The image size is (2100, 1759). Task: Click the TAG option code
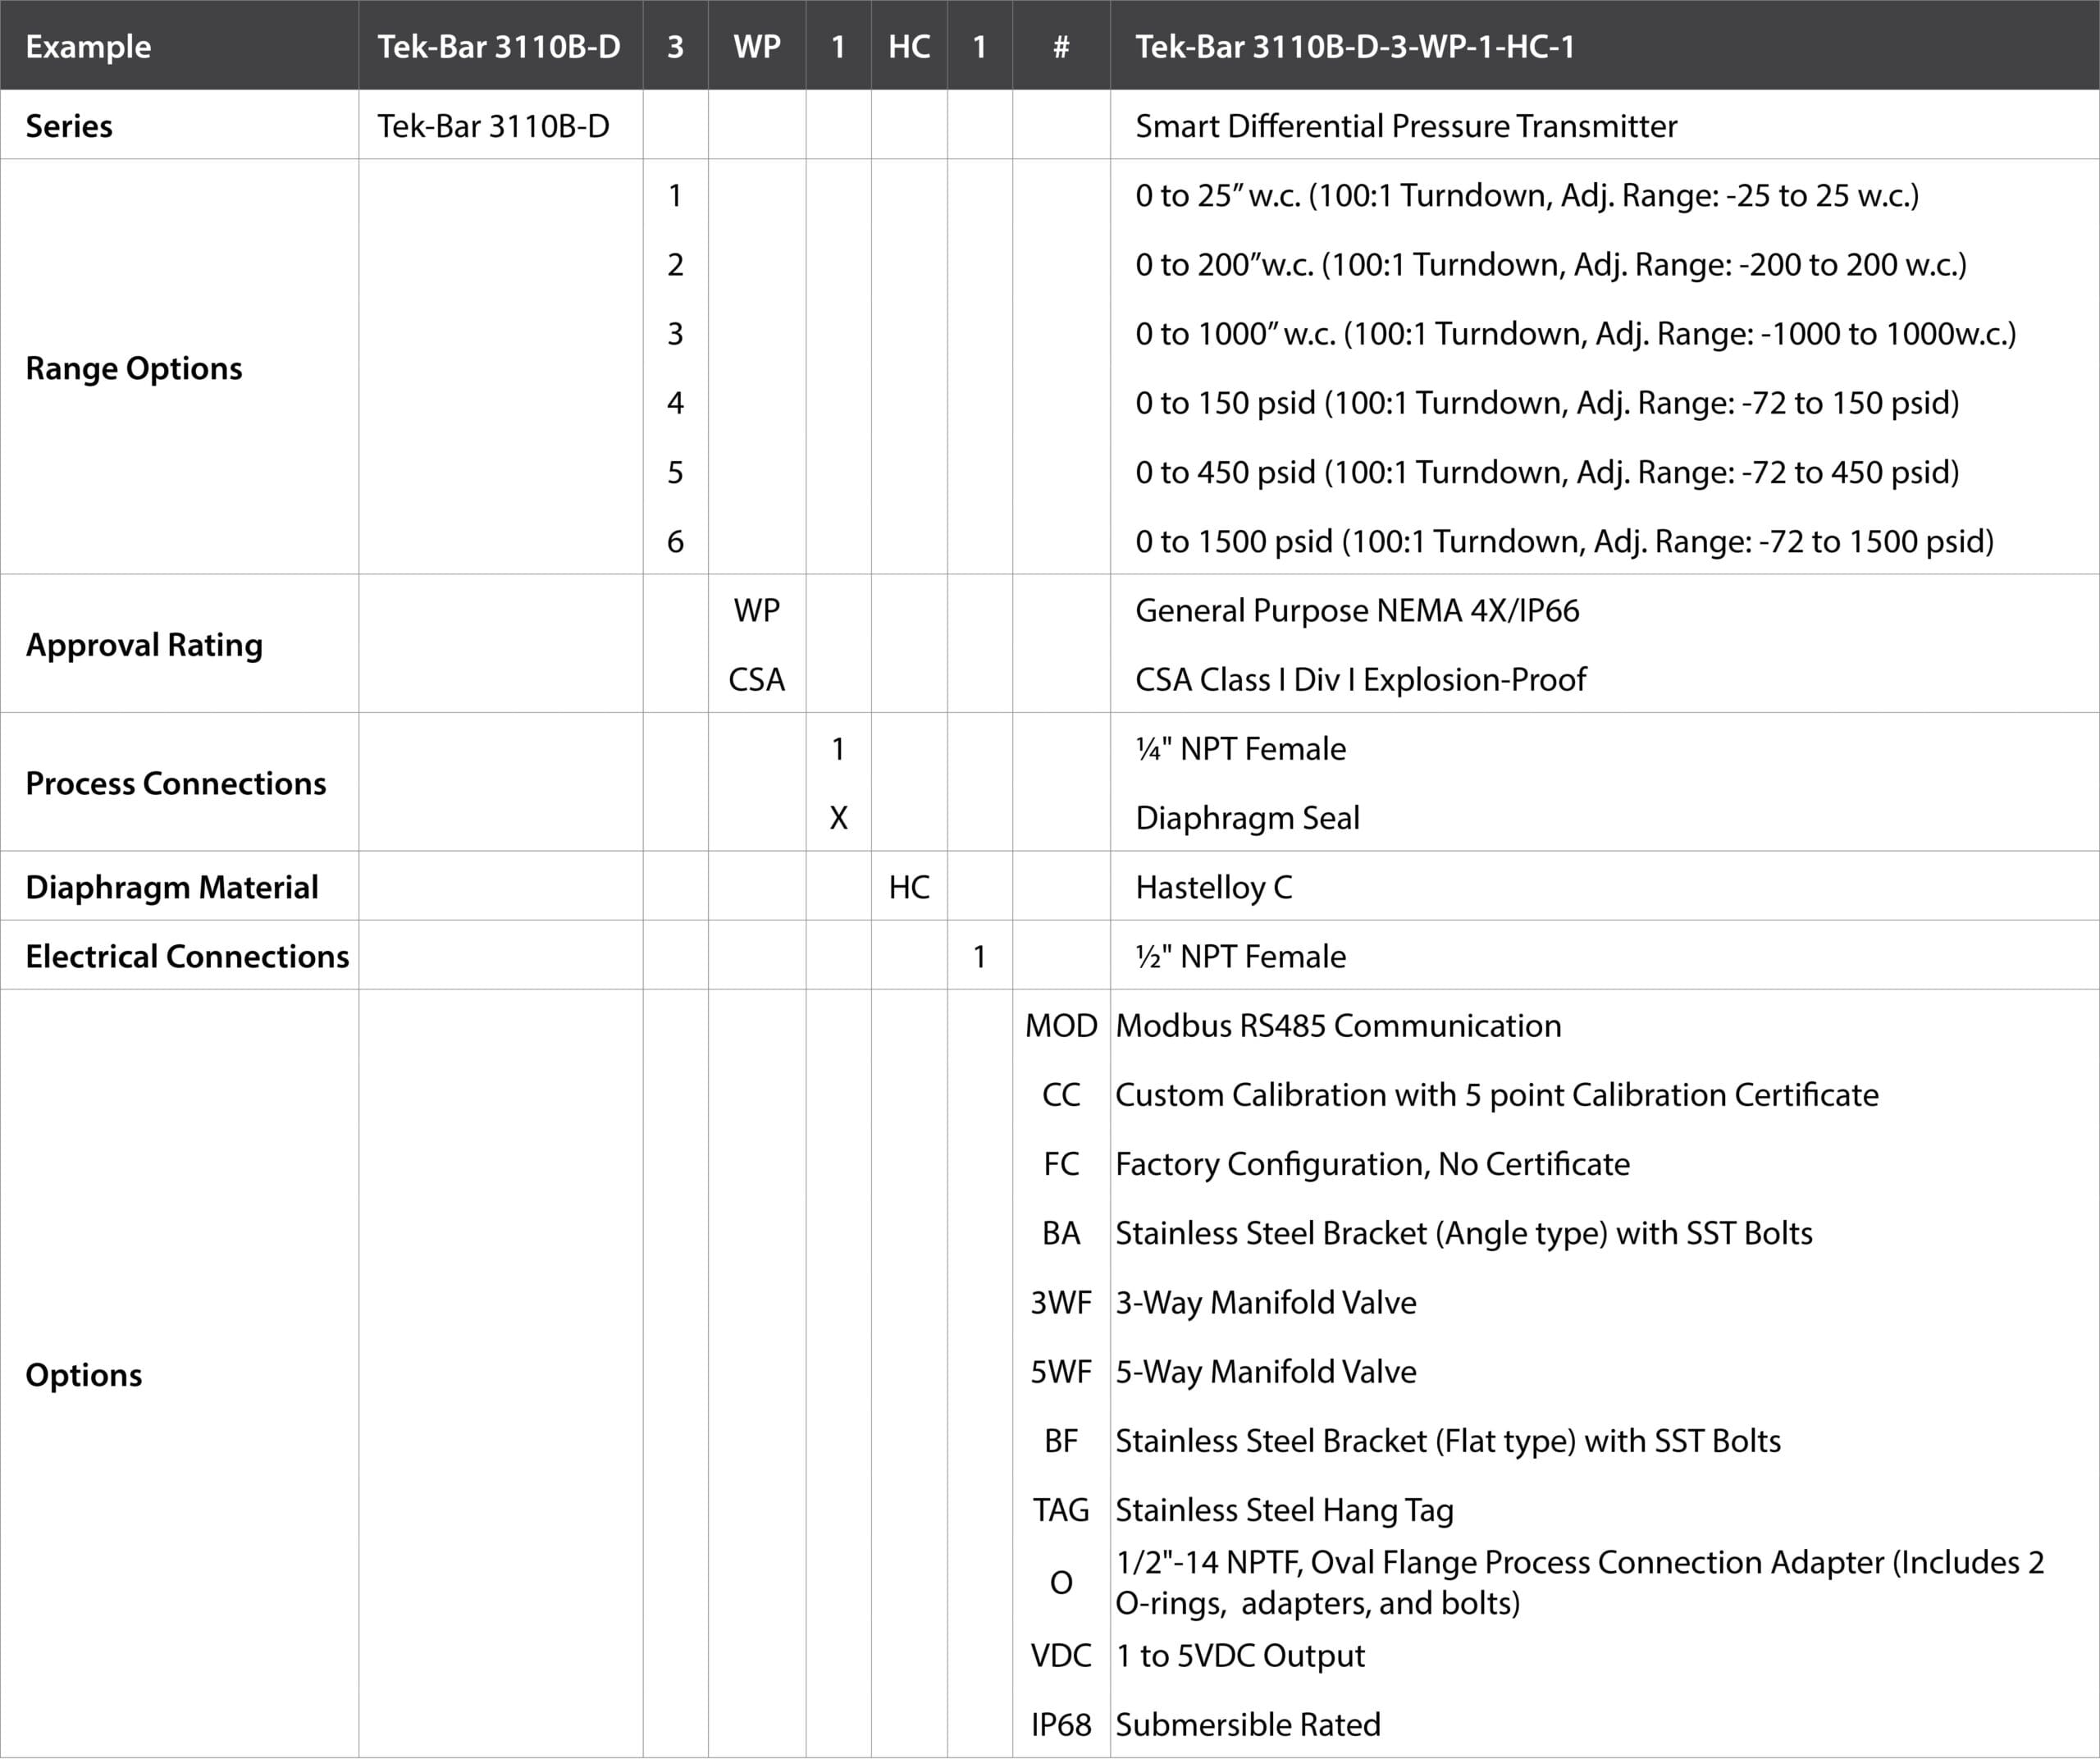pyautogui.click(x=1060, y=1510)
